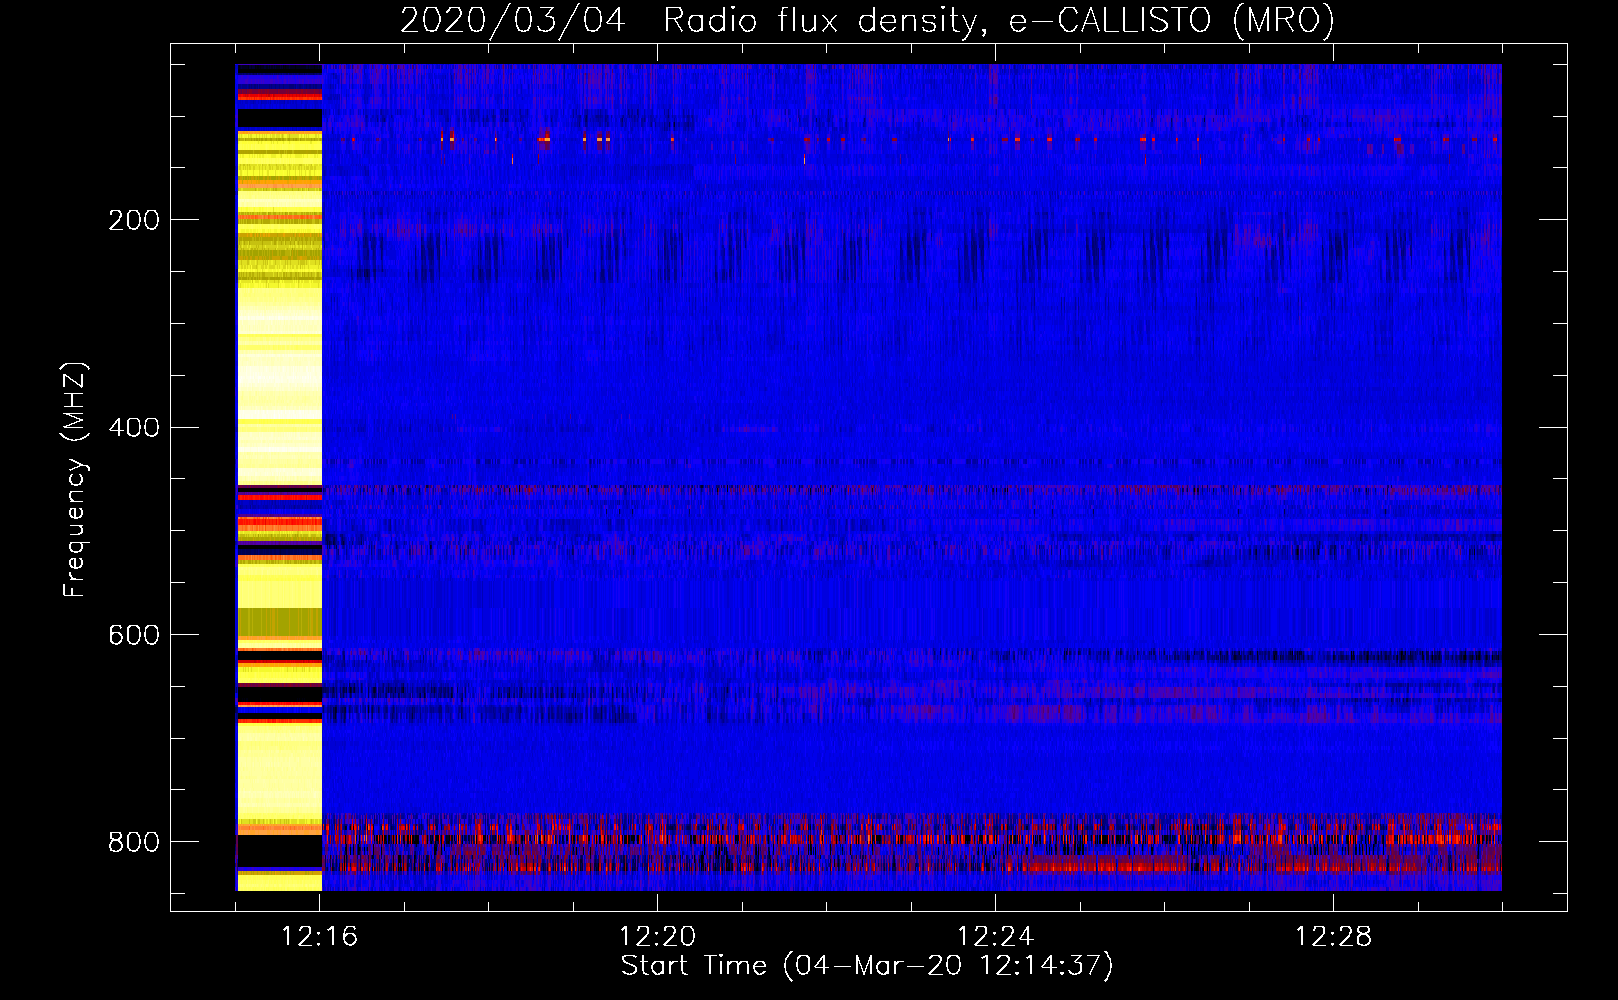This screenshot has height=1000, width=1618.
Task: Click the long red streak below 800 MHz after 12:24
Action: (x=1100, y=865)
